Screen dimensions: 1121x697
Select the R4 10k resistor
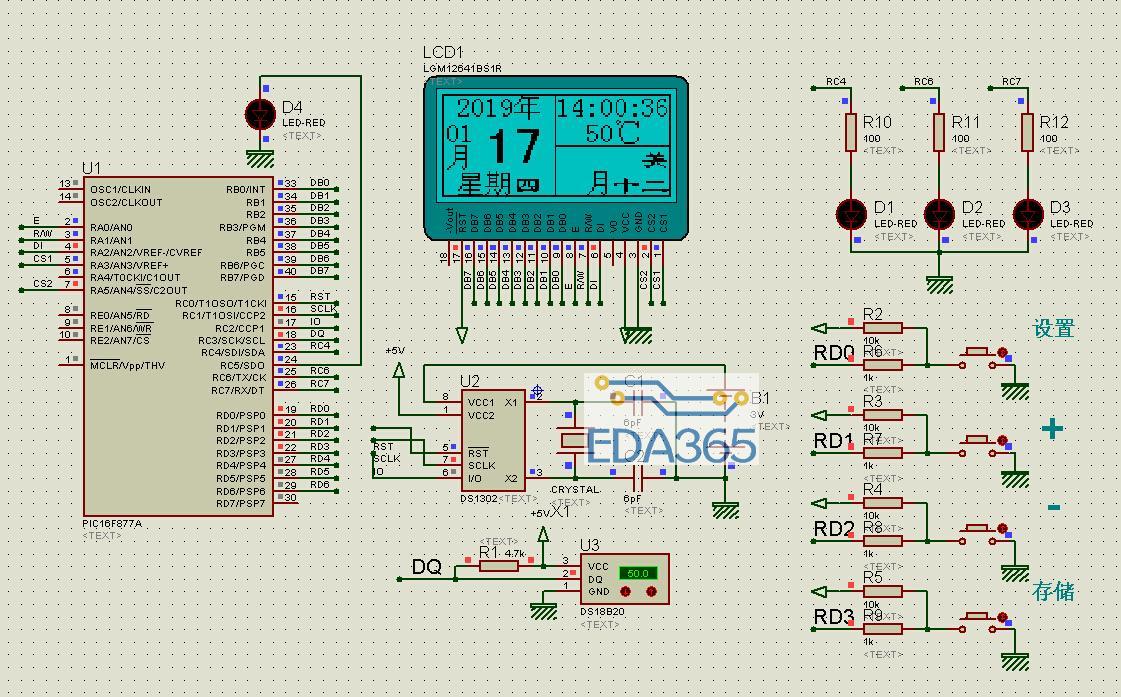point(883,503)
